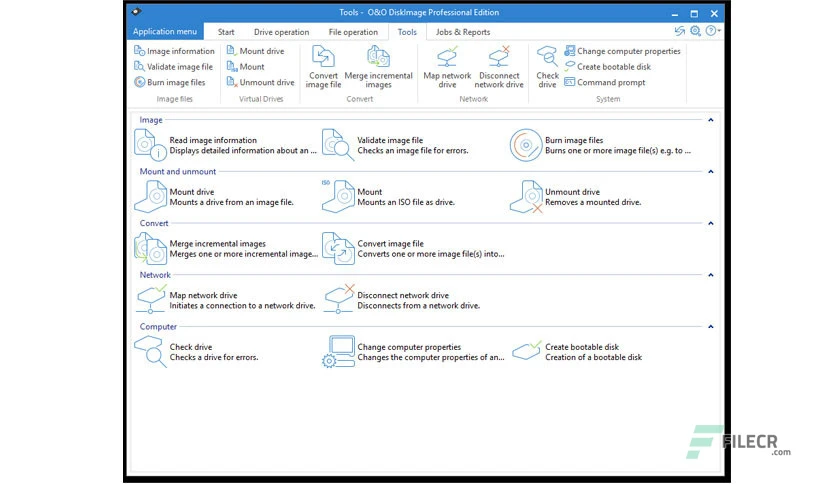Open the help question mark dropdown
The width and height of the screenshot is (836, 484).
point(713,31)
